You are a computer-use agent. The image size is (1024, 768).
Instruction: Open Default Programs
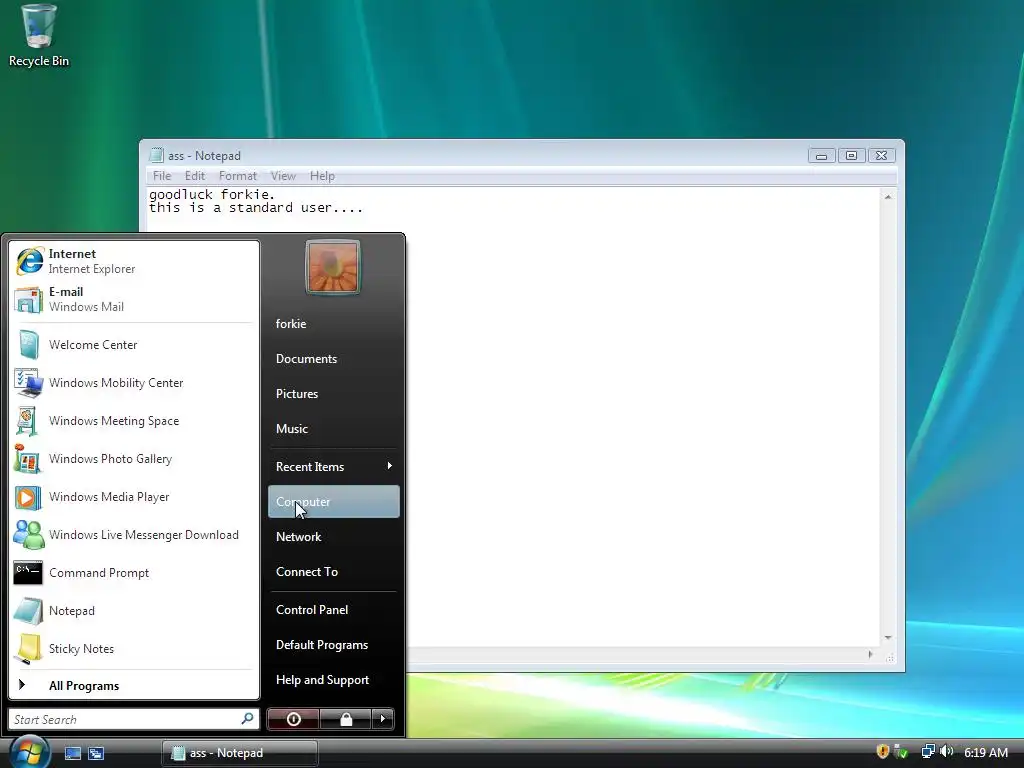coord(333,645)
